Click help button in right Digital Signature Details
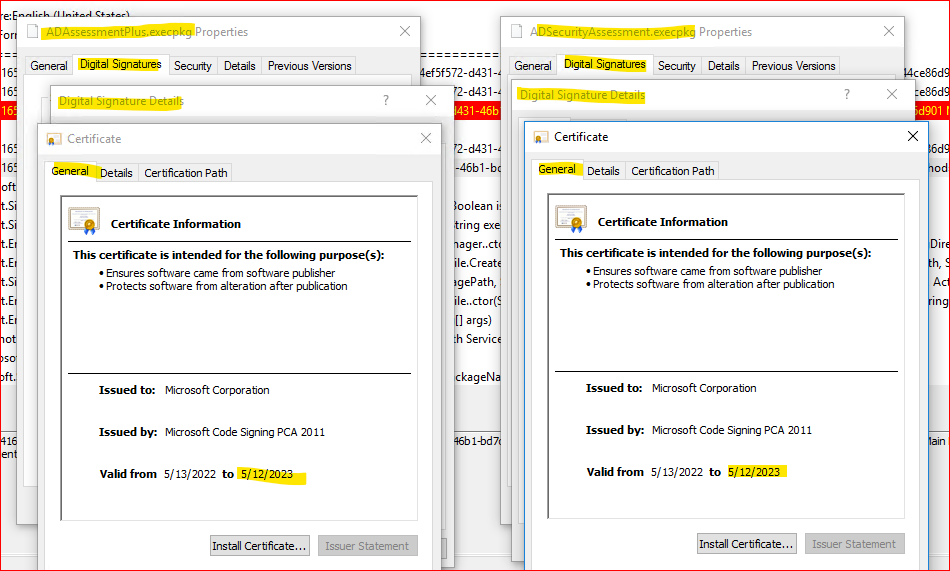The image size is (950, 571). tap(847, 94)
